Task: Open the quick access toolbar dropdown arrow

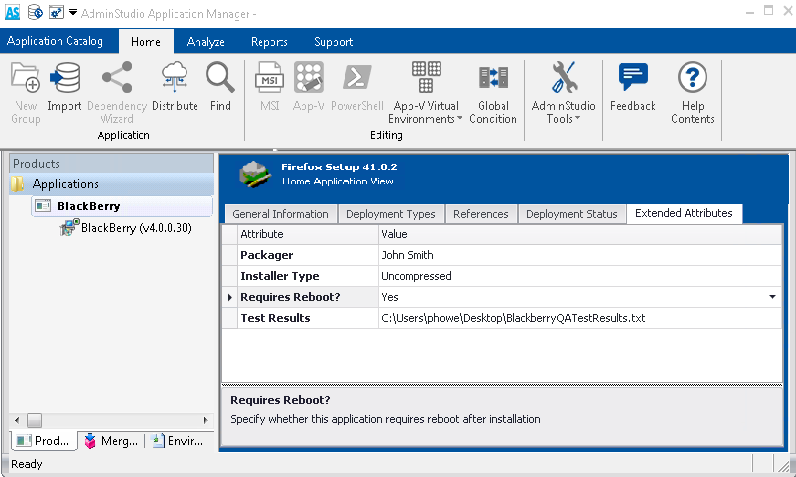Action: (x=73, y=12)
